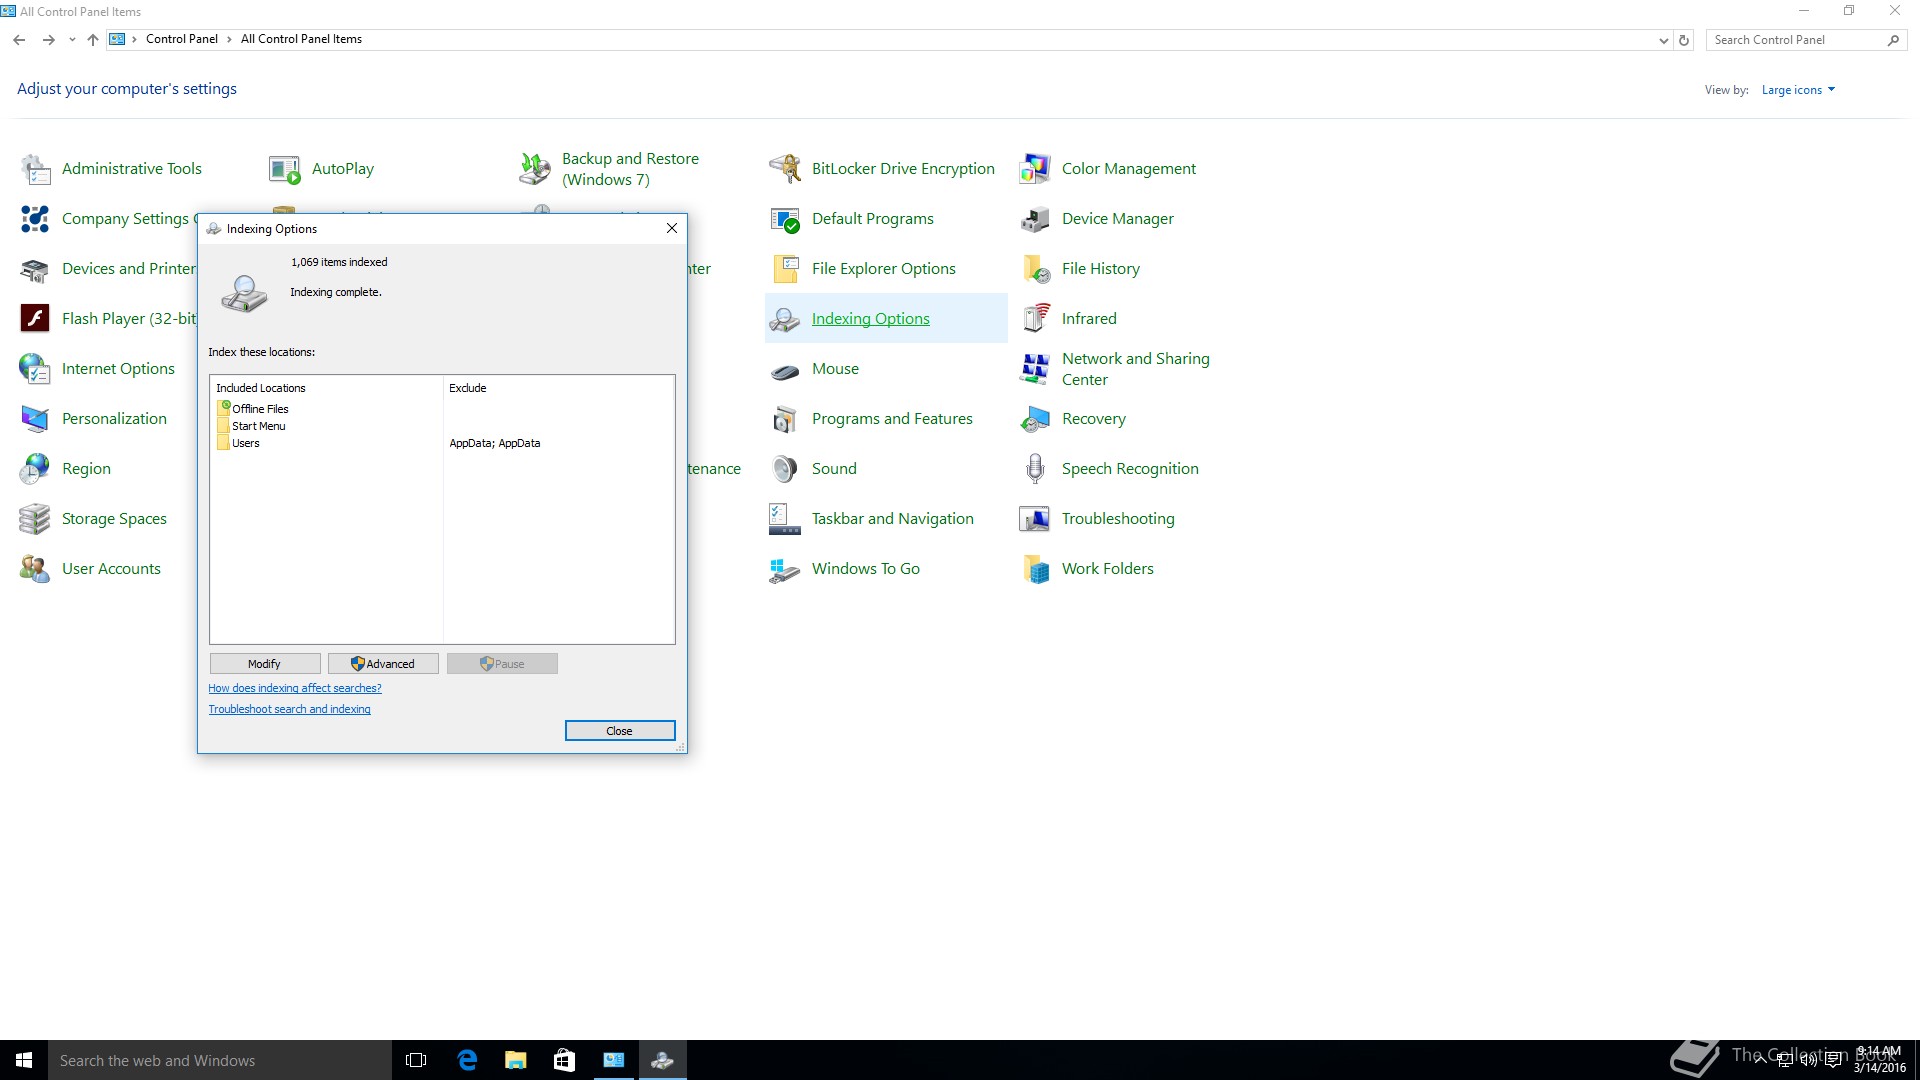This screenshot has height=1080, width=1920.
Task: Open the Troubleshooting icon
Action: pos(1035,519)
